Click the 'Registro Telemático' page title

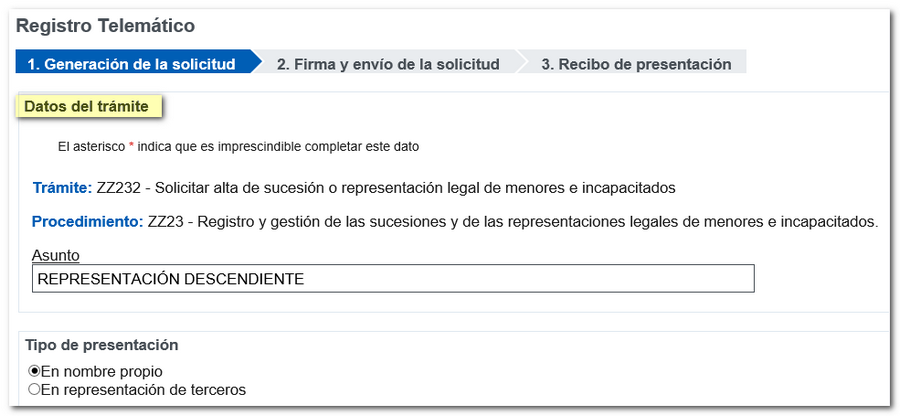(x=105, y=25)
